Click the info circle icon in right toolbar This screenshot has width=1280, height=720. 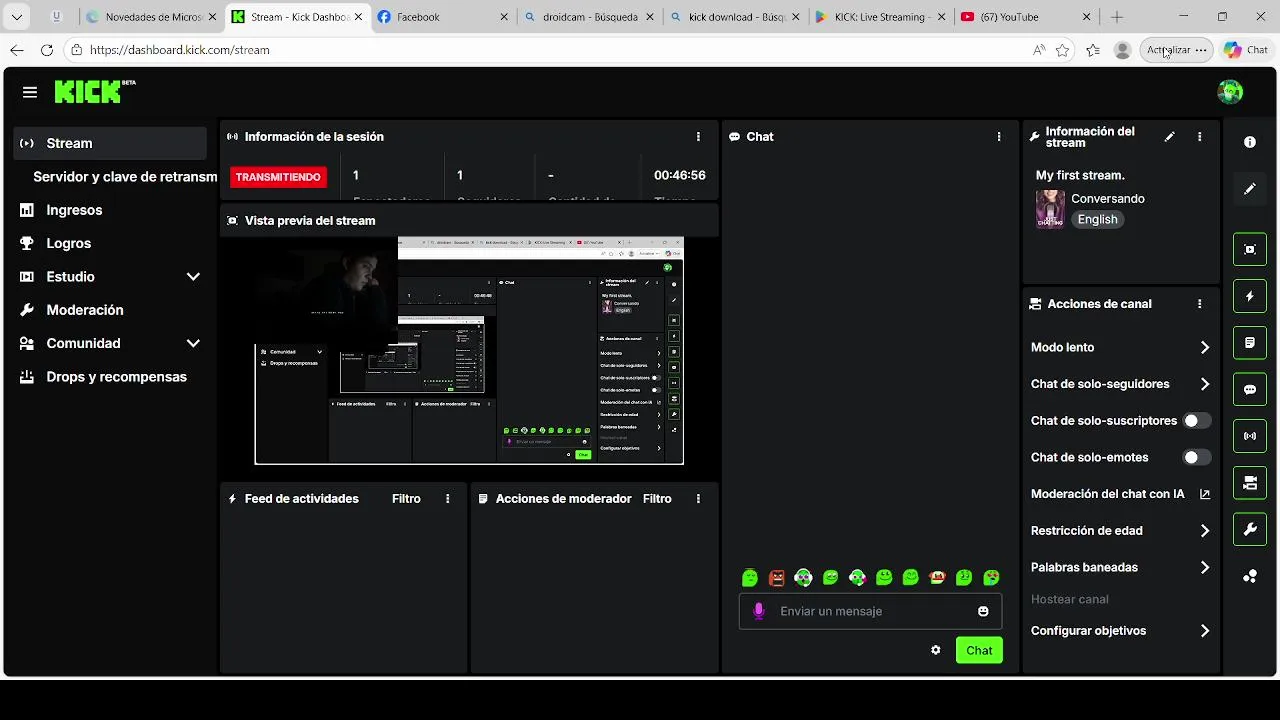(x=1250, y=142)
